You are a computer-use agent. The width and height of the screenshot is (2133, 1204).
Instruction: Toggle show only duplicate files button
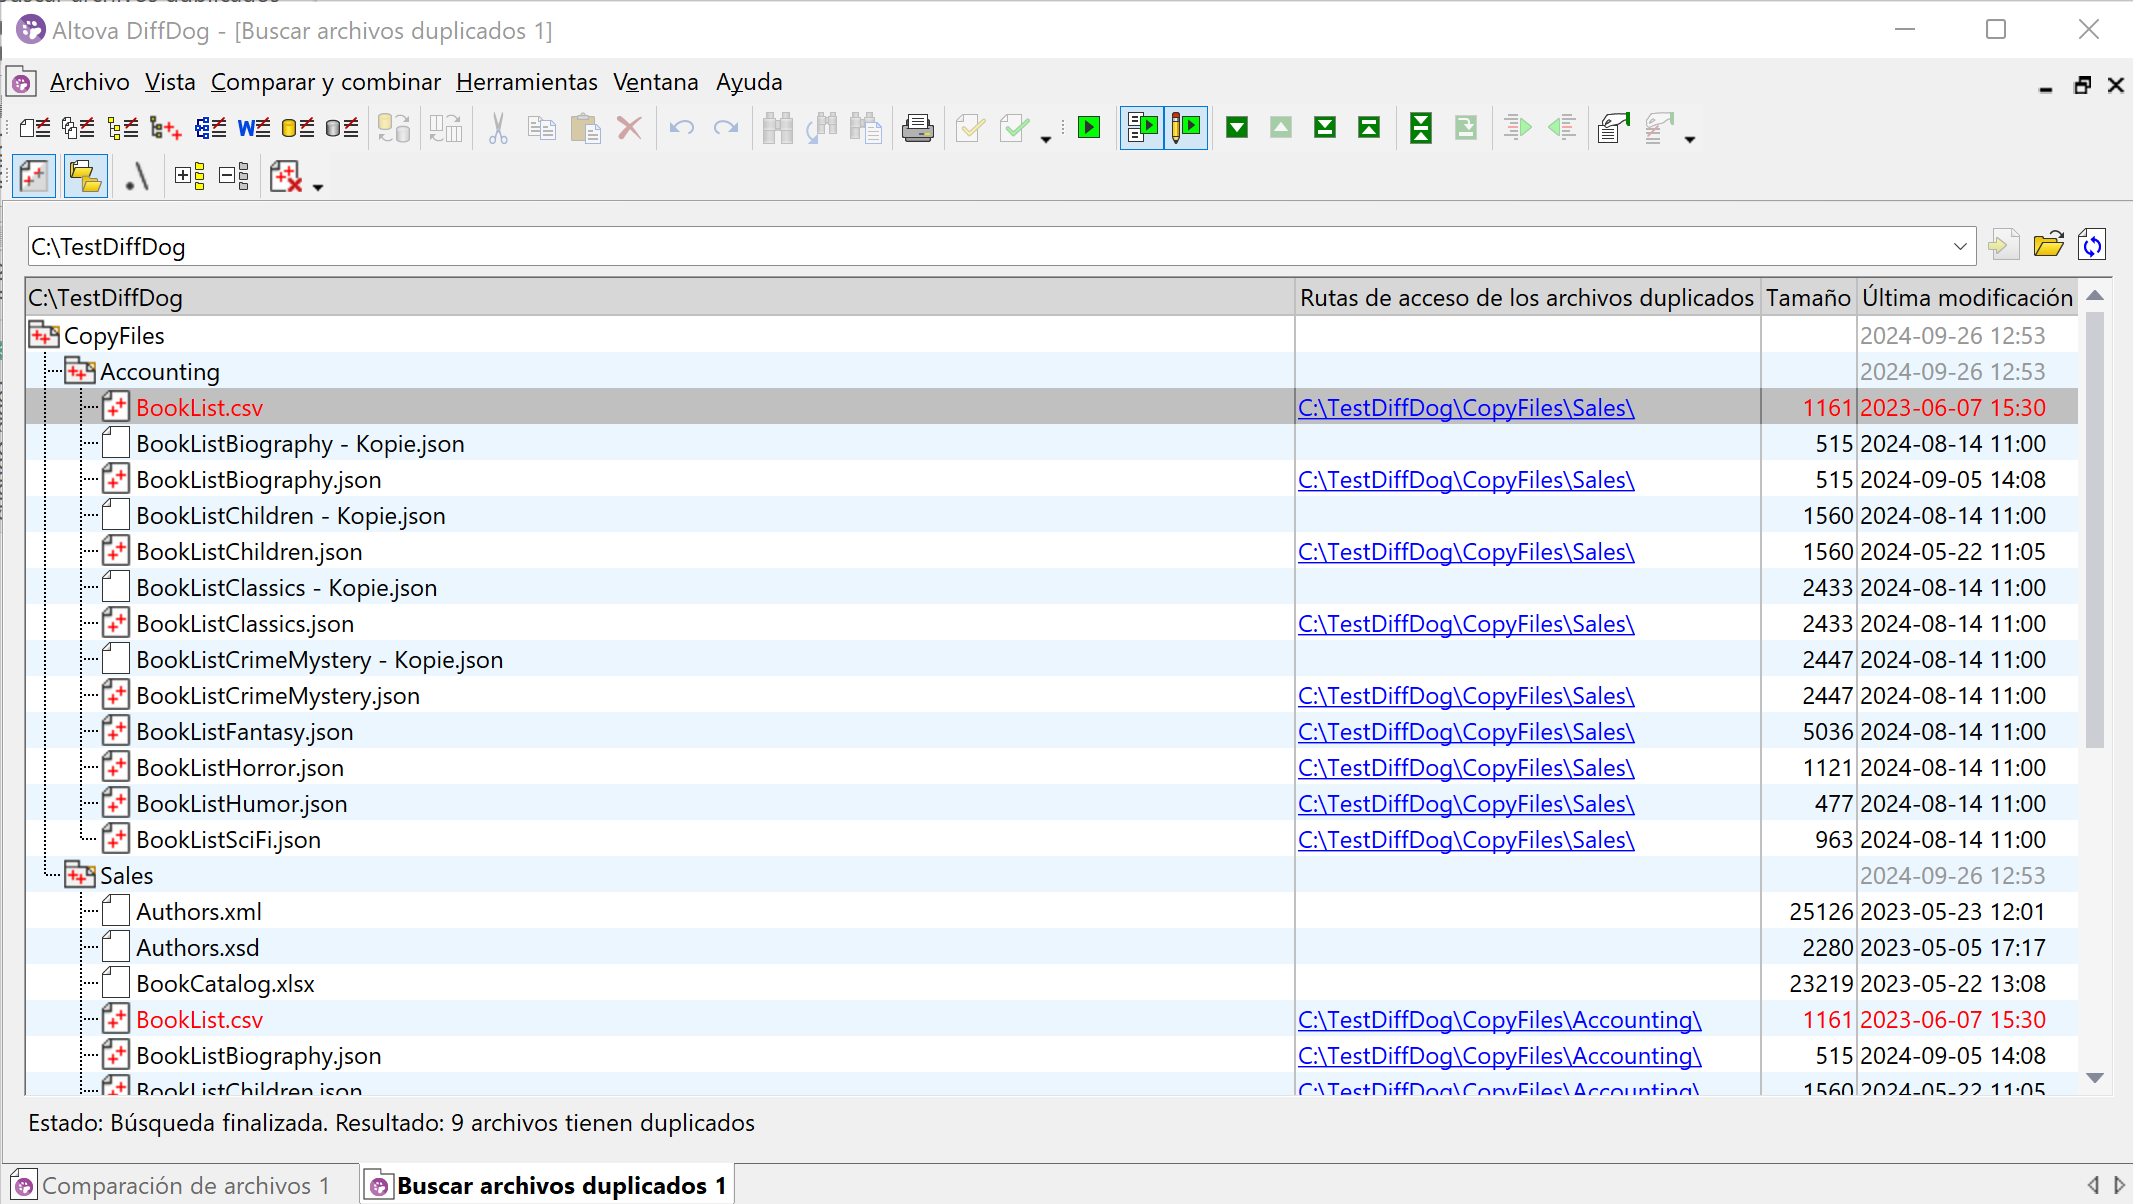(34, 177)
